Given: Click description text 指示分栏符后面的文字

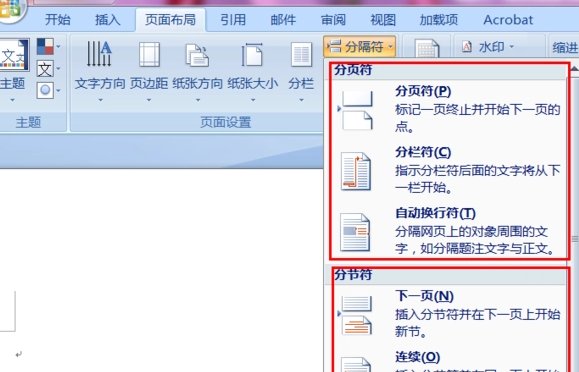Looking at the screenshot, I should 477,179.
